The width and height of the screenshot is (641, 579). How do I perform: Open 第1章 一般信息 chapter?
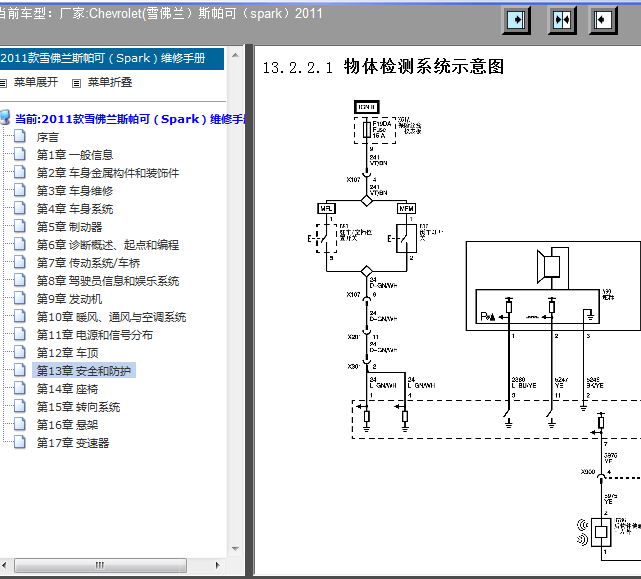click(75, 155)
